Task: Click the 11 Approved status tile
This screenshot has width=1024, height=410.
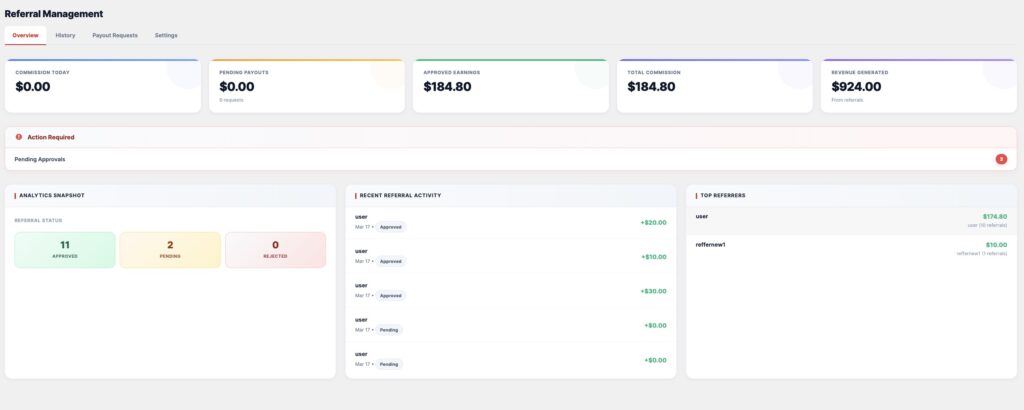Action: tap(65, 249)
